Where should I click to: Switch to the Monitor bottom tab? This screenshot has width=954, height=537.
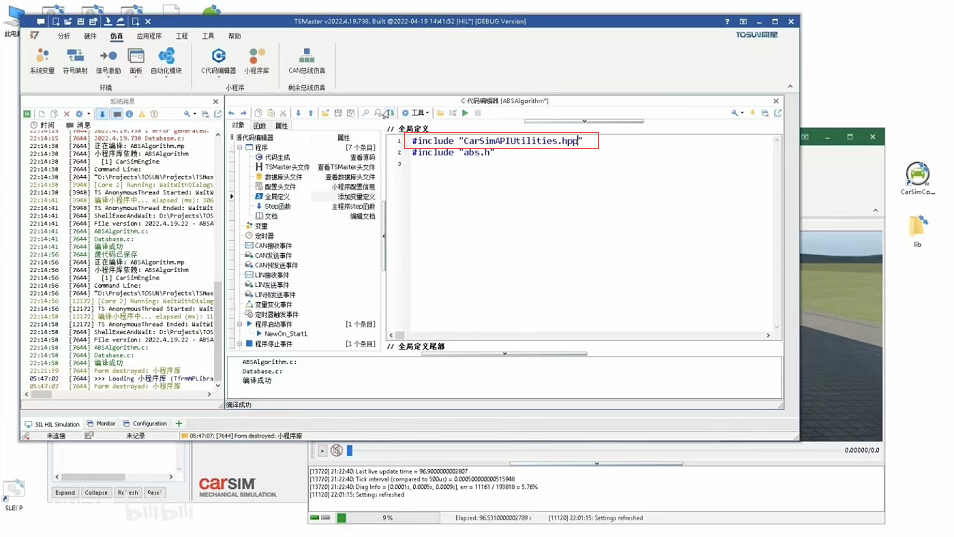click(101, 424)
